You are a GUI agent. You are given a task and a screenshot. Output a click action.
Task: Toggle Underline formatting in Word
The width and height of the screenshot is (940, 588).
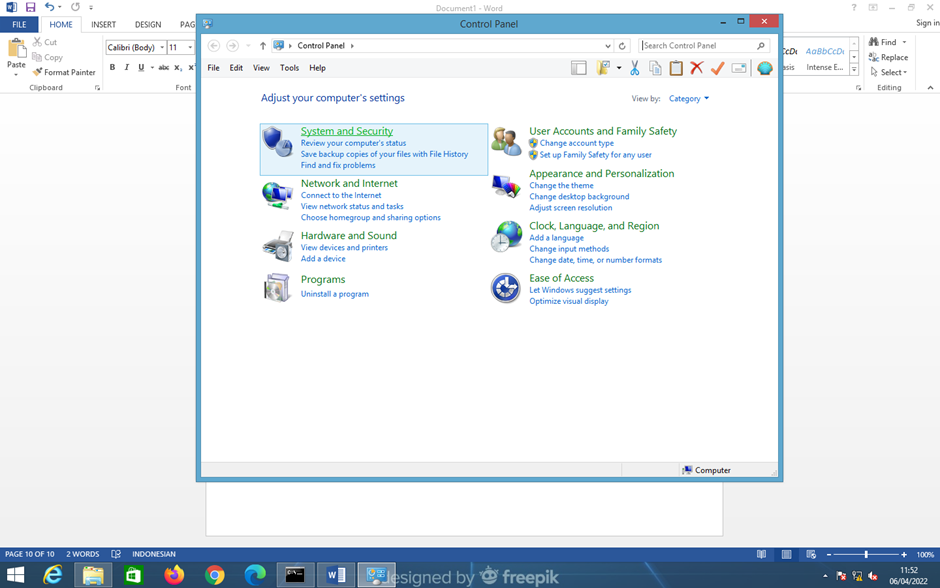141,67
